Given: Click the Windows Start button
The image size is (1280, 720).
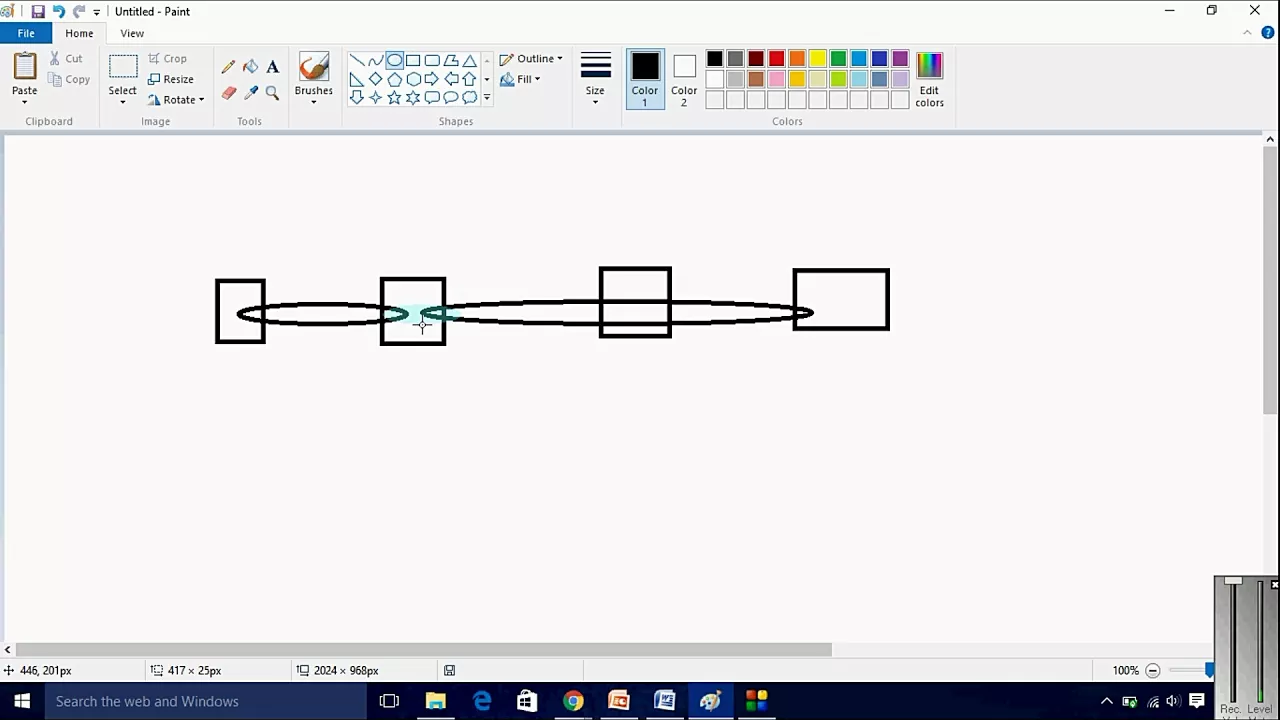Looking at the screenshot, I should (21, 701).
